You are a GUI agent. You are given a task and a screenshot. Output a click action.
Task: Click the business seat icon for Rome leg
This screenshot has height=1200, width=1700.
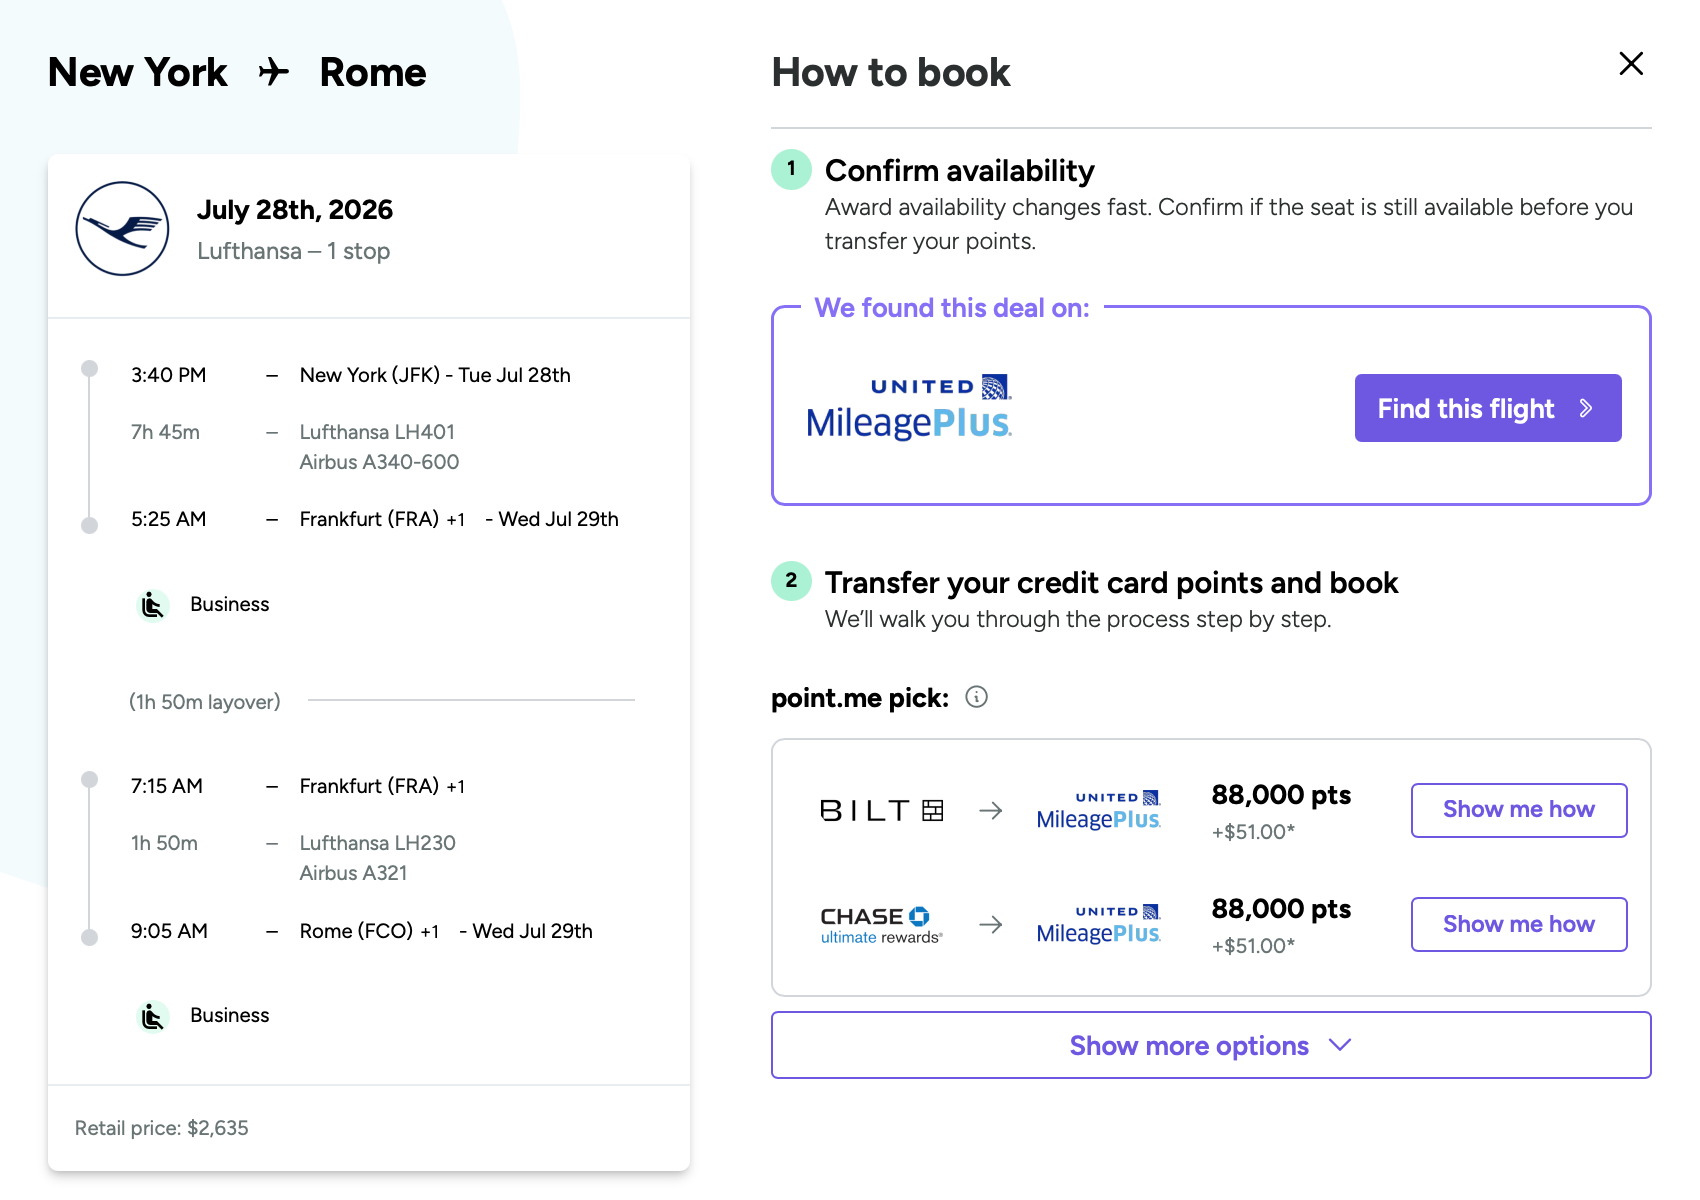152,1016
